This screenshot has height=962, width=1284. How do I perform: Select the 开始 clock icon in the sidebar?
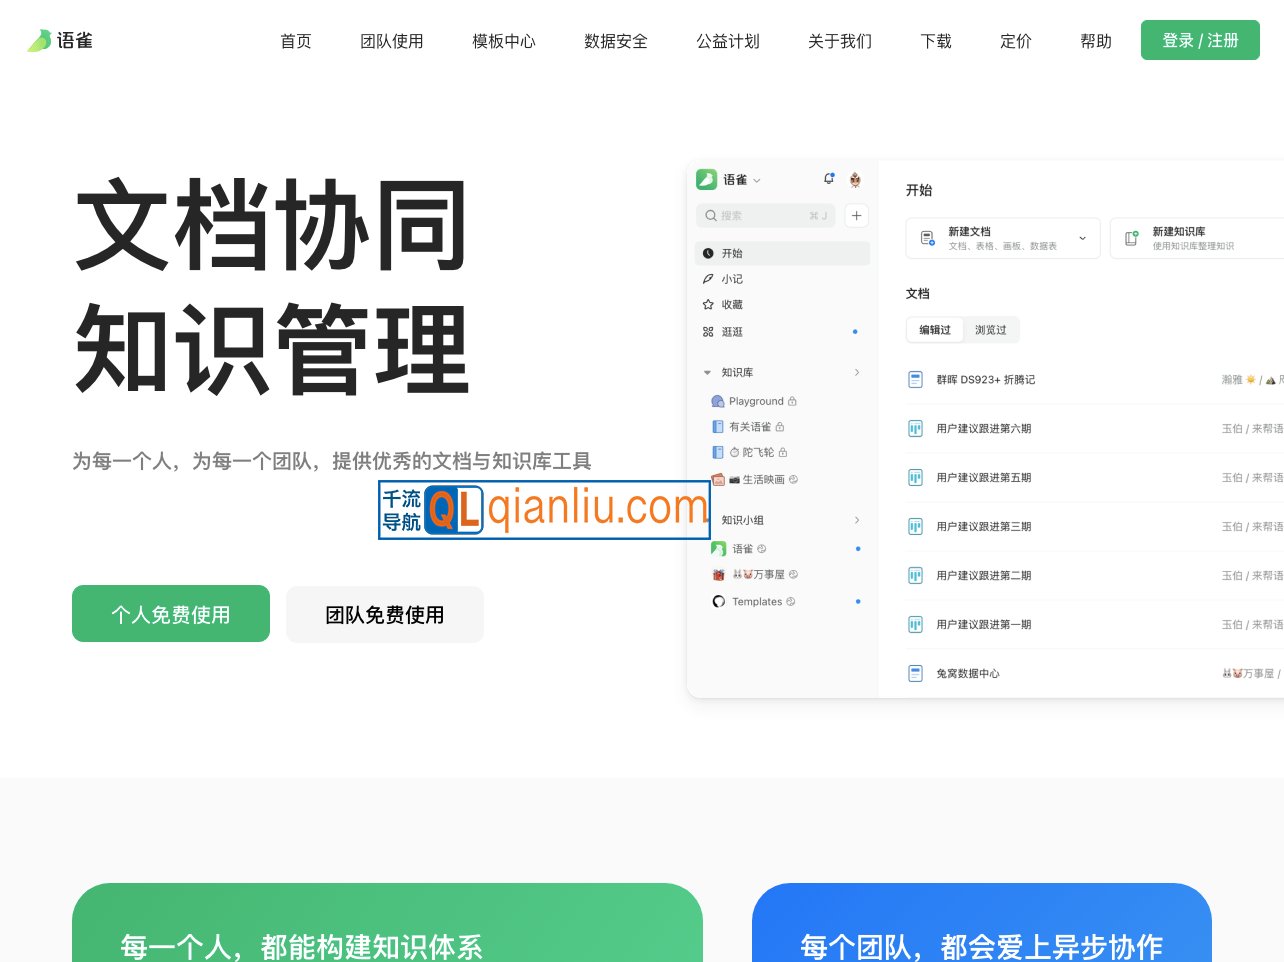pyautogui.click(x=710, y=253)
